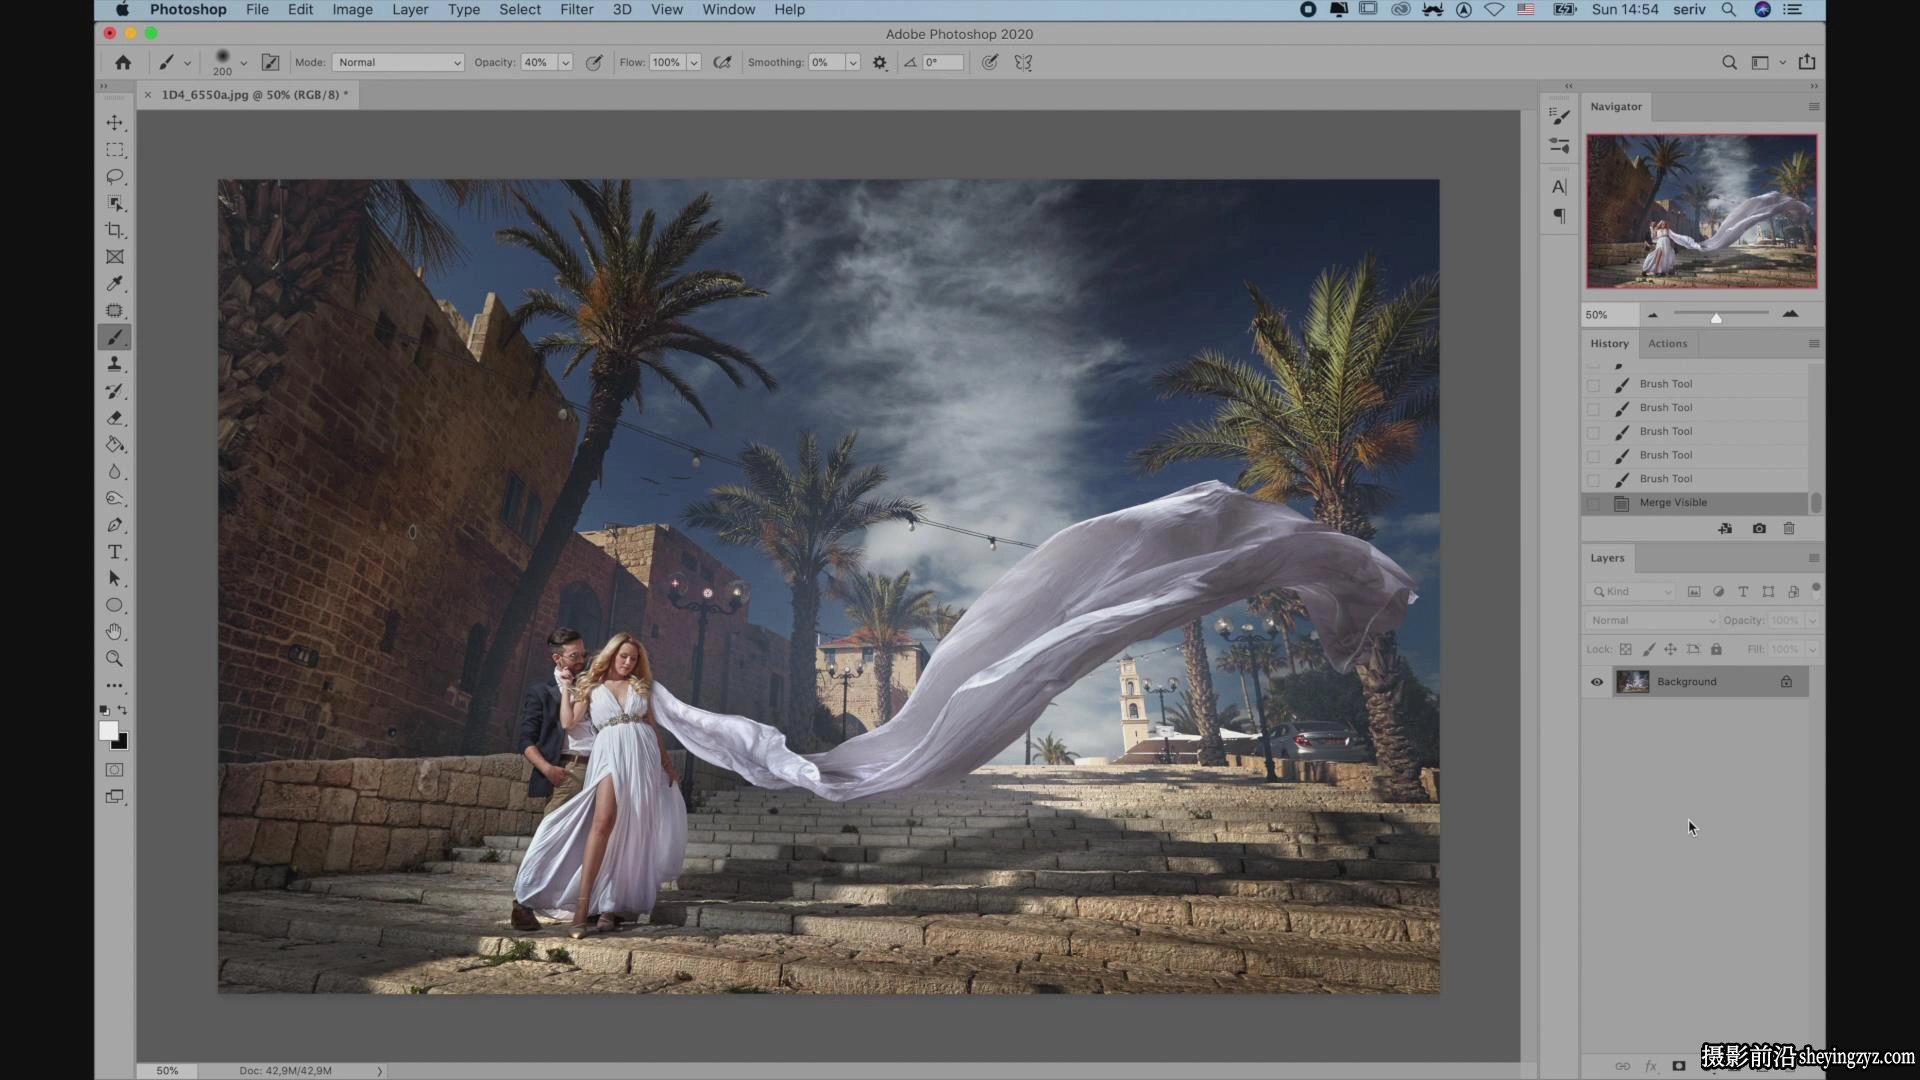The width and height of the screenshot is (1920, 1080).
Task: Adjust the Navigator zoom slider
Action: 1716,318
